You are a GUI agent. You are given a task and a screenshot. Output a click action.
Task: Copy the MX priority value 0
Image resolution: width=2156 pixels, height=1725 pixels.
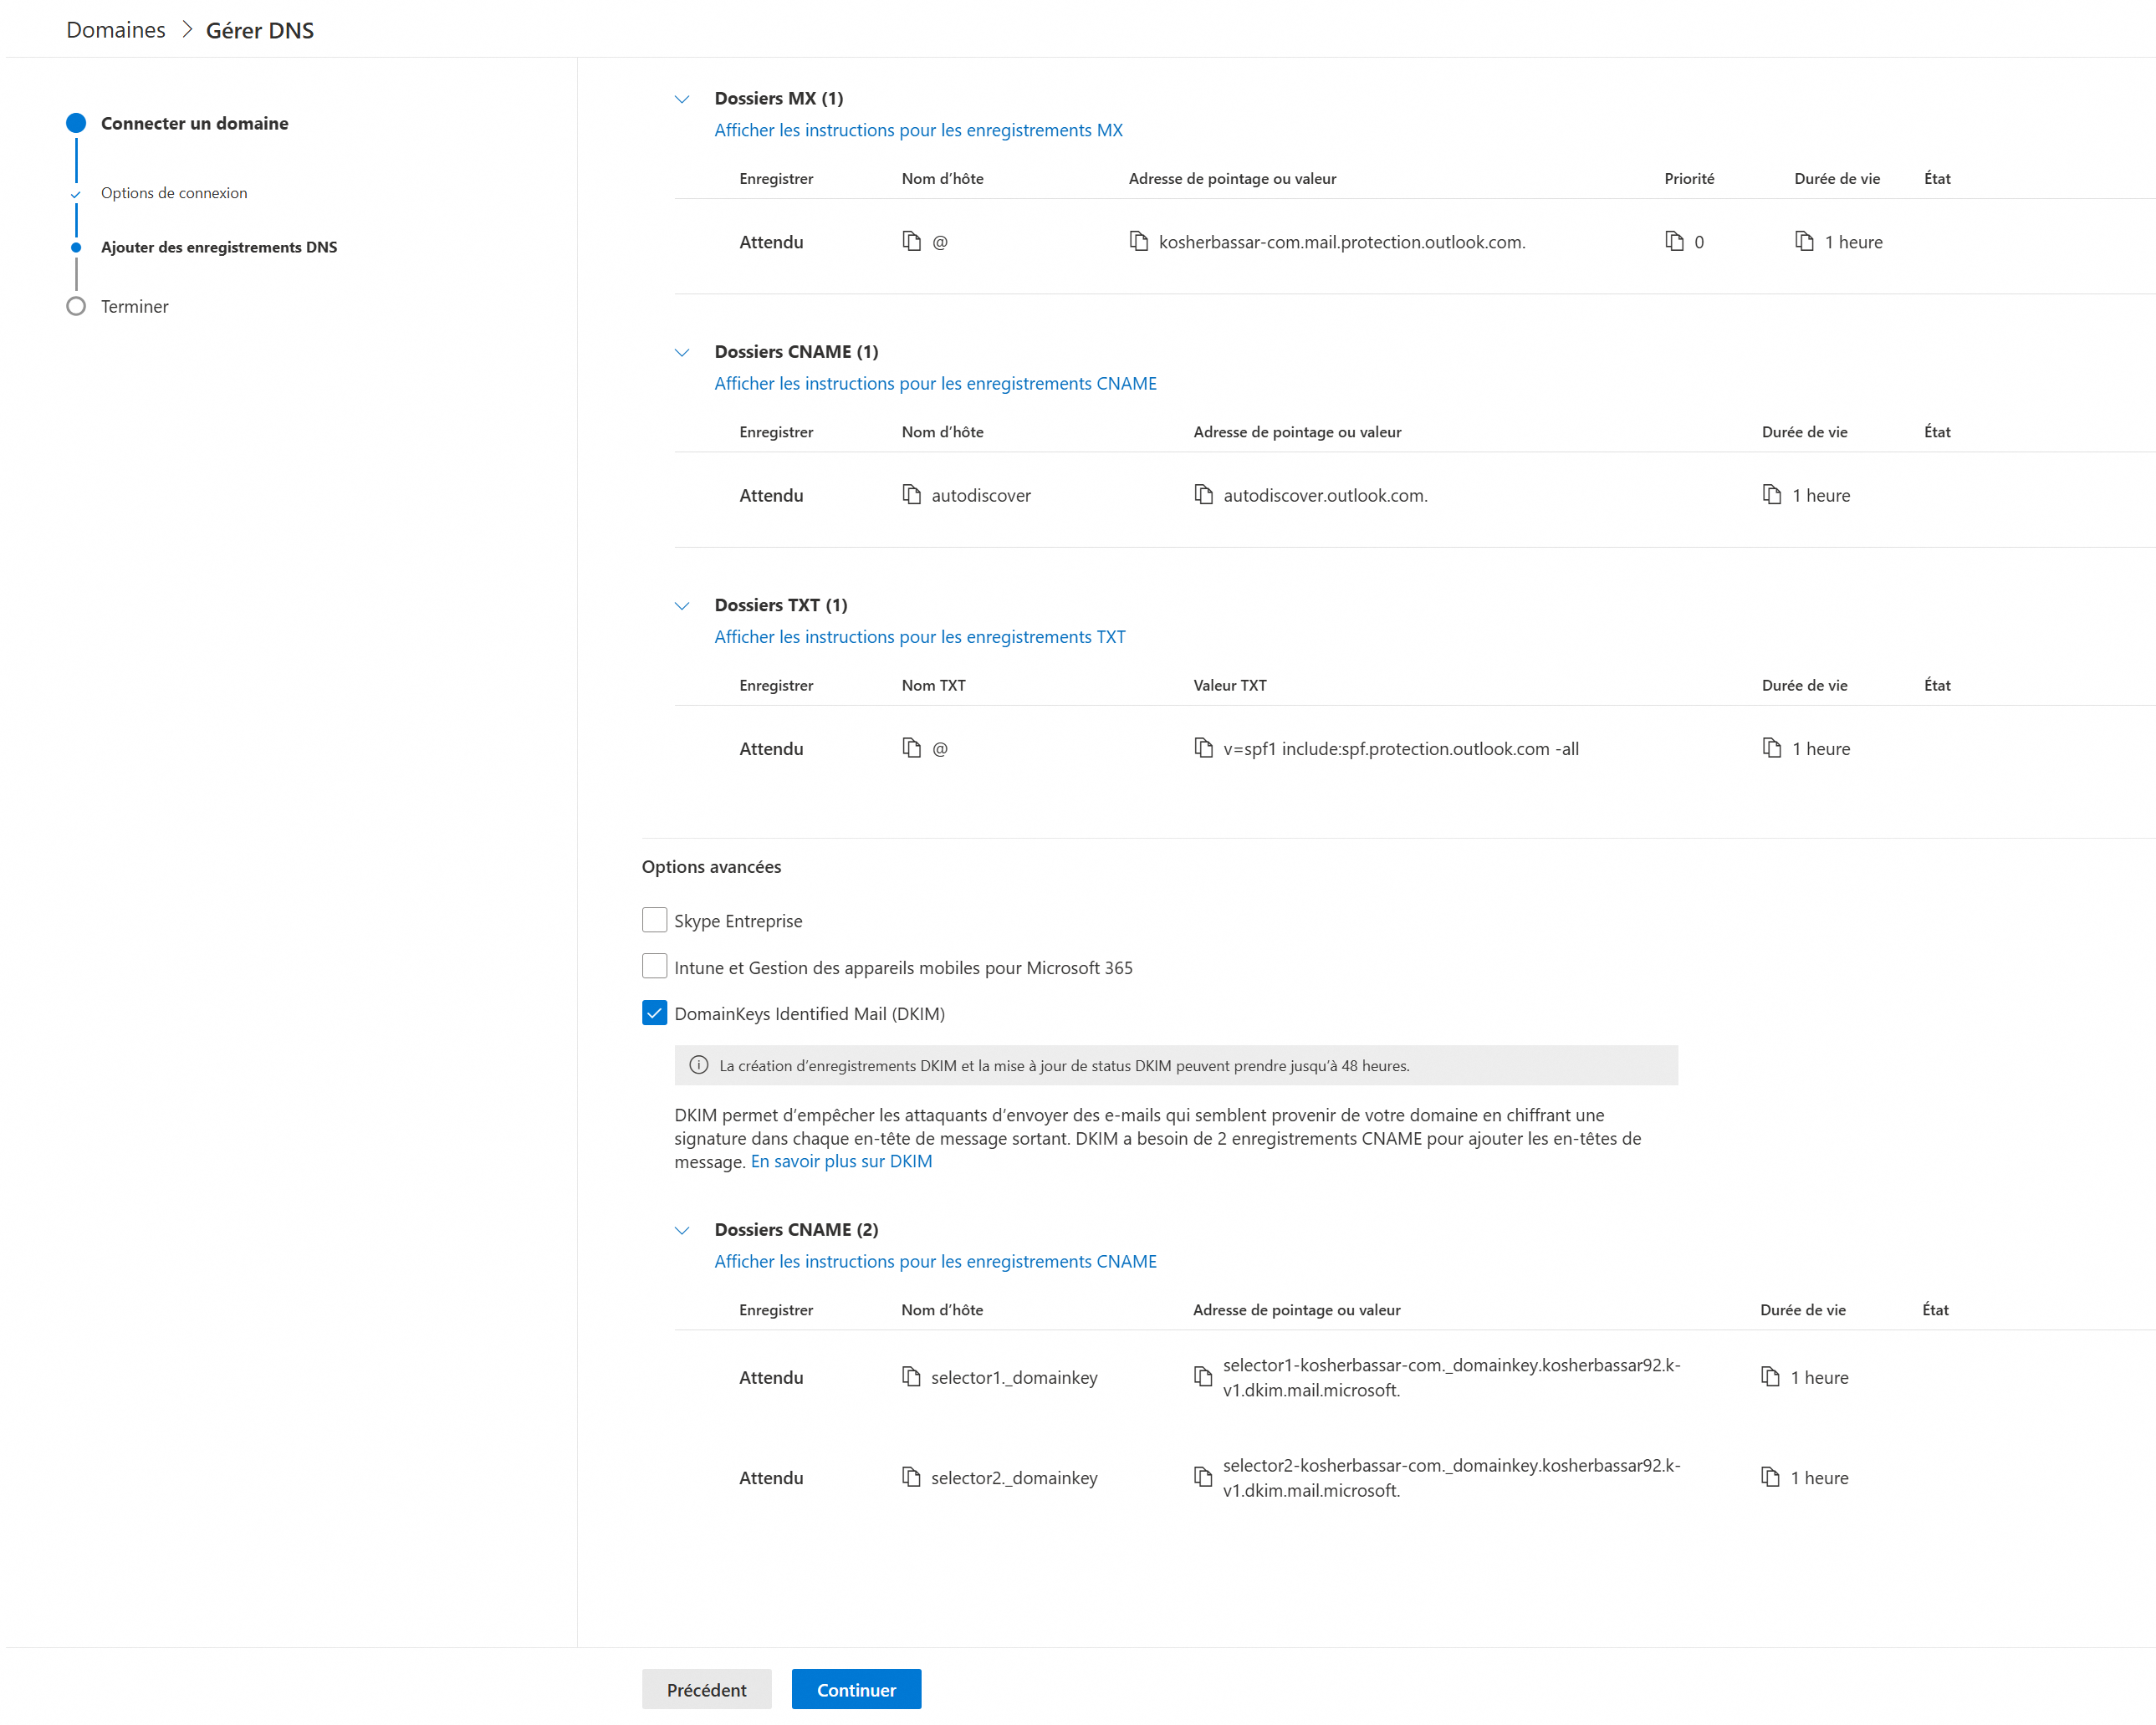point(1674,241)
